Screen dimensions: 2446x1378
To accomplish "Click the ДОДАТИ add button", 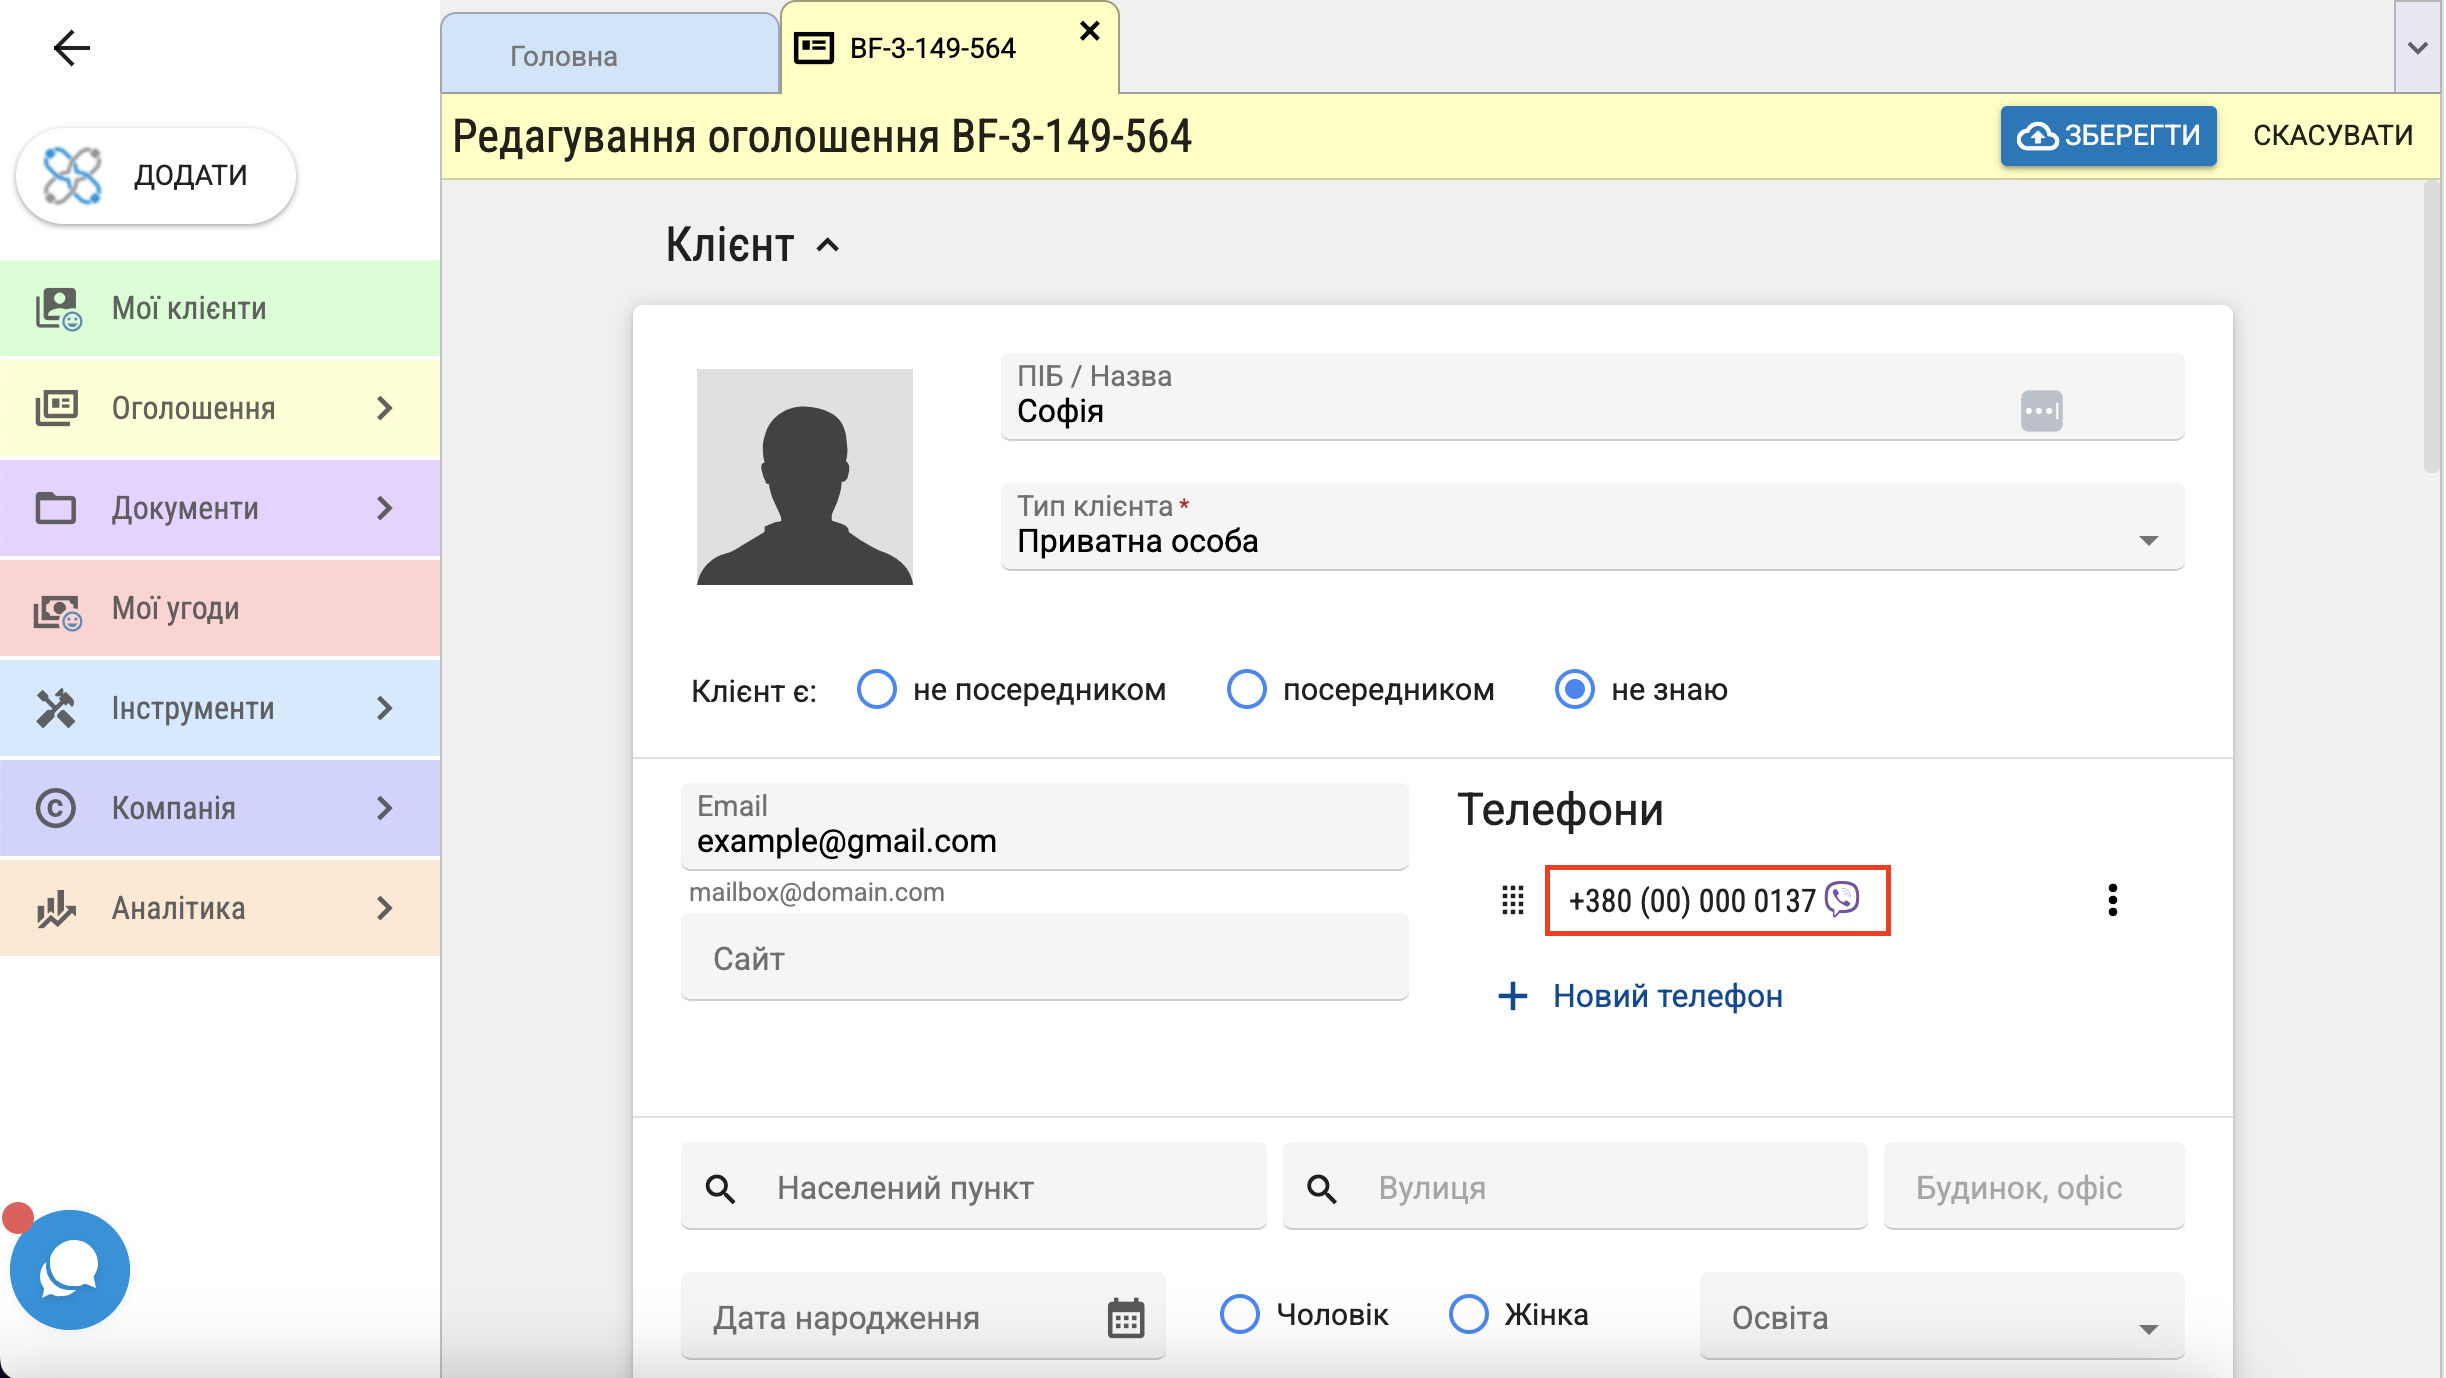I will (156, 175).
